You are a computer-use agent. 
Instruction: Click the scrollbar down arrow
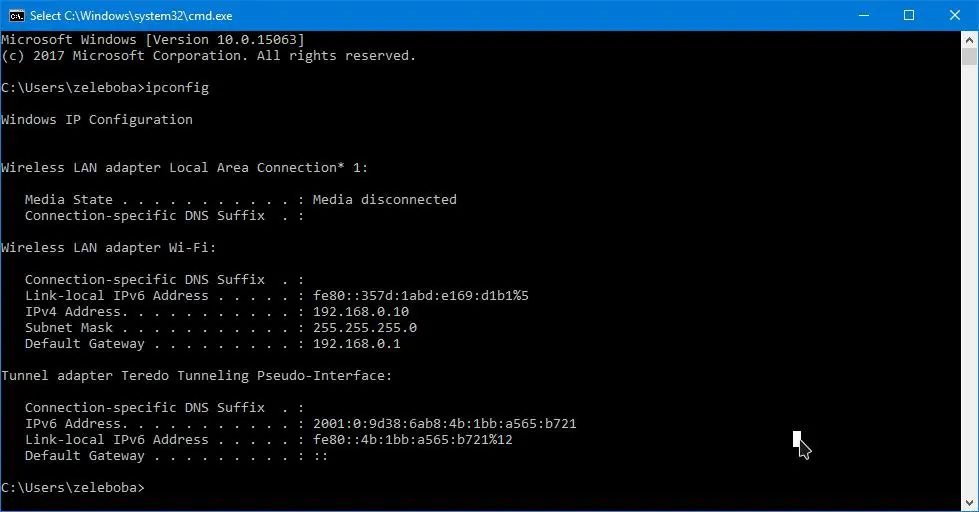point(969,503)
